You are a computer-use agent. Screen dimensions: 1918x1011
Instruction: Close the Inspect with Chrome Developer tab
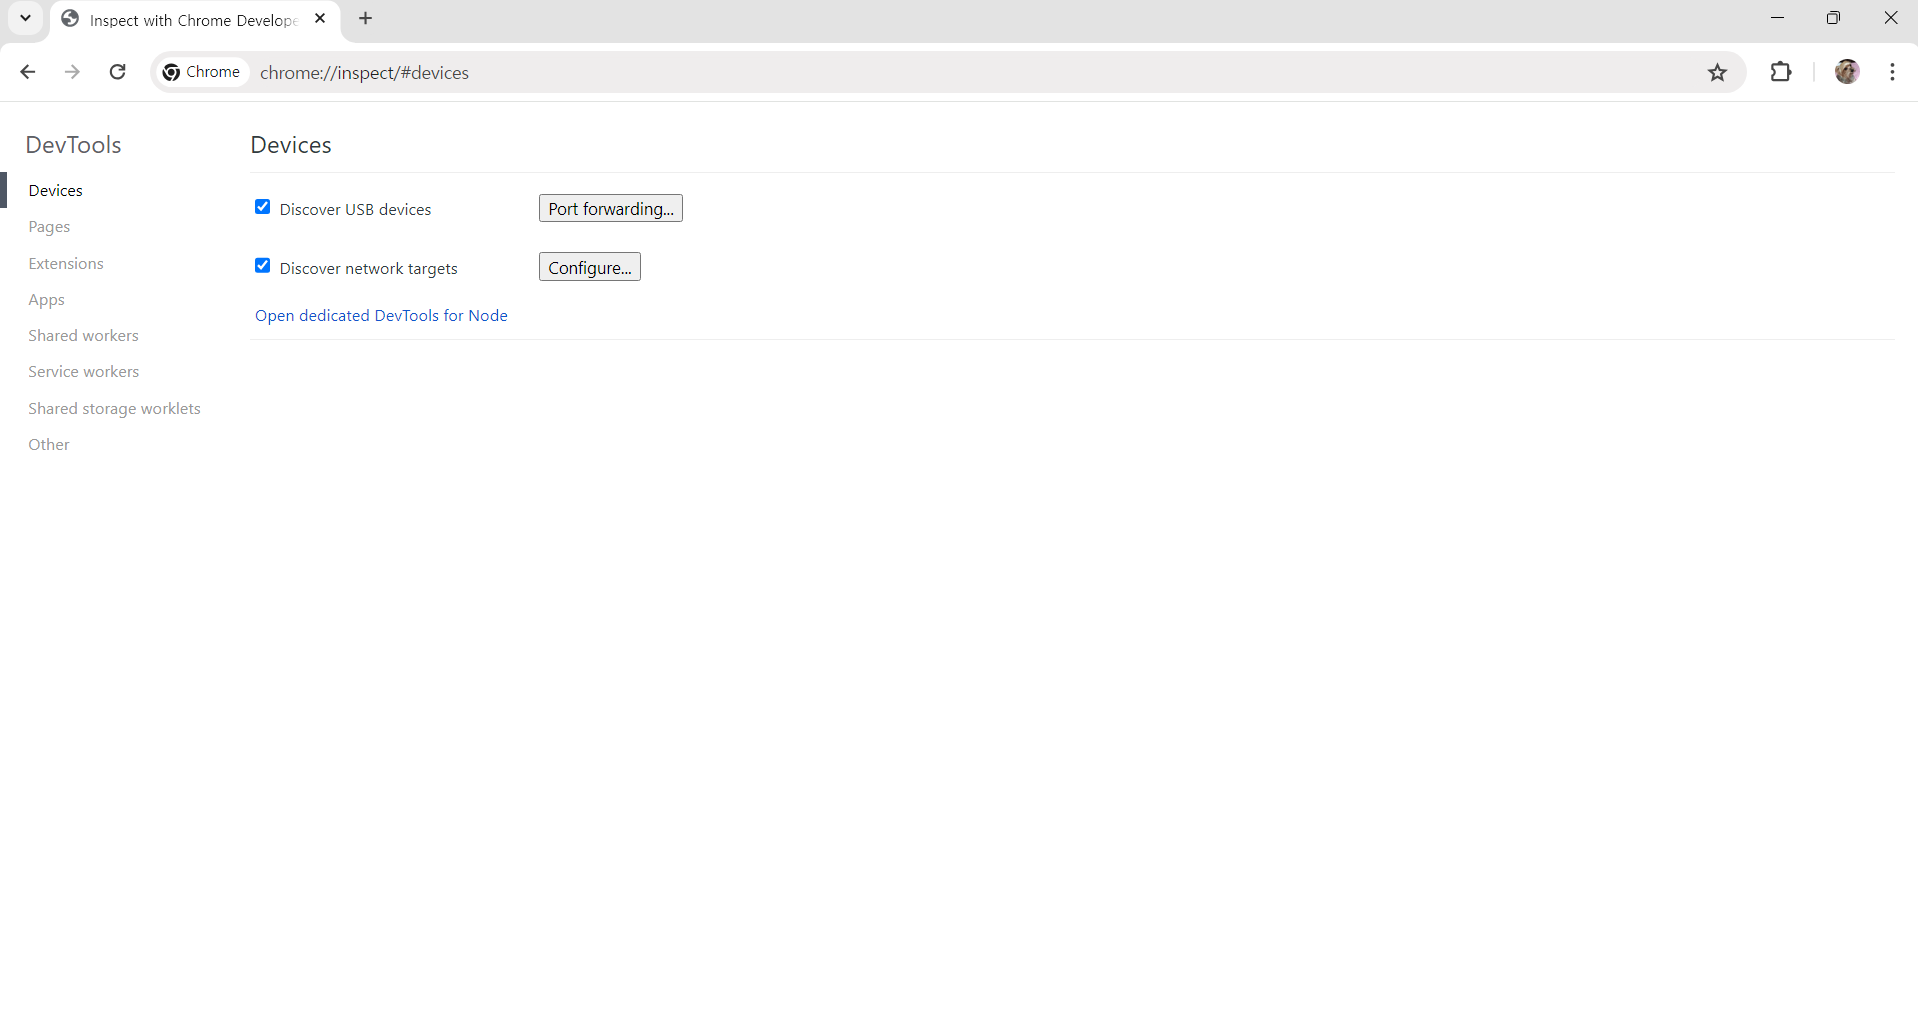tap(320, 18)
